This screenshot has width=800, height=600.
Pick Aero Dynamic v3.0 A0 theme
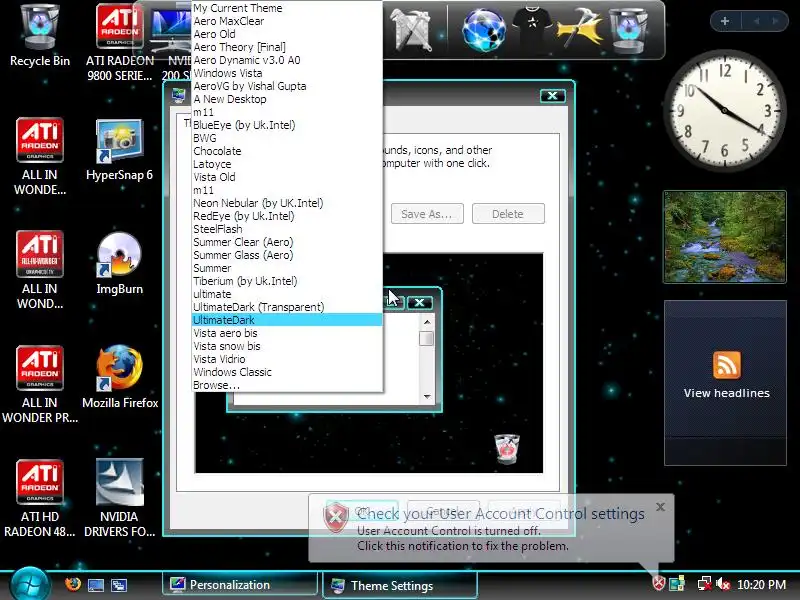(287, 60)
